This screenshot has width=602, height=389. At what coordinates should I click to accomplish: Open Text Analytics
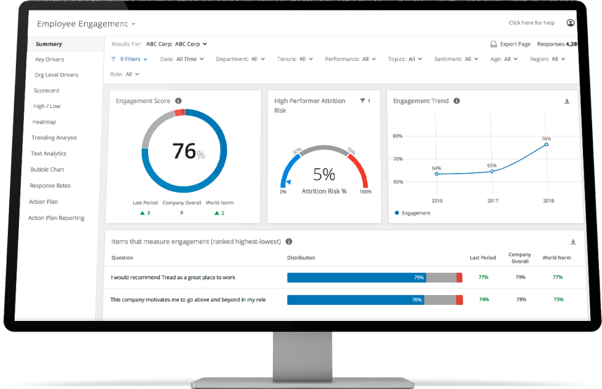[48, 154]
